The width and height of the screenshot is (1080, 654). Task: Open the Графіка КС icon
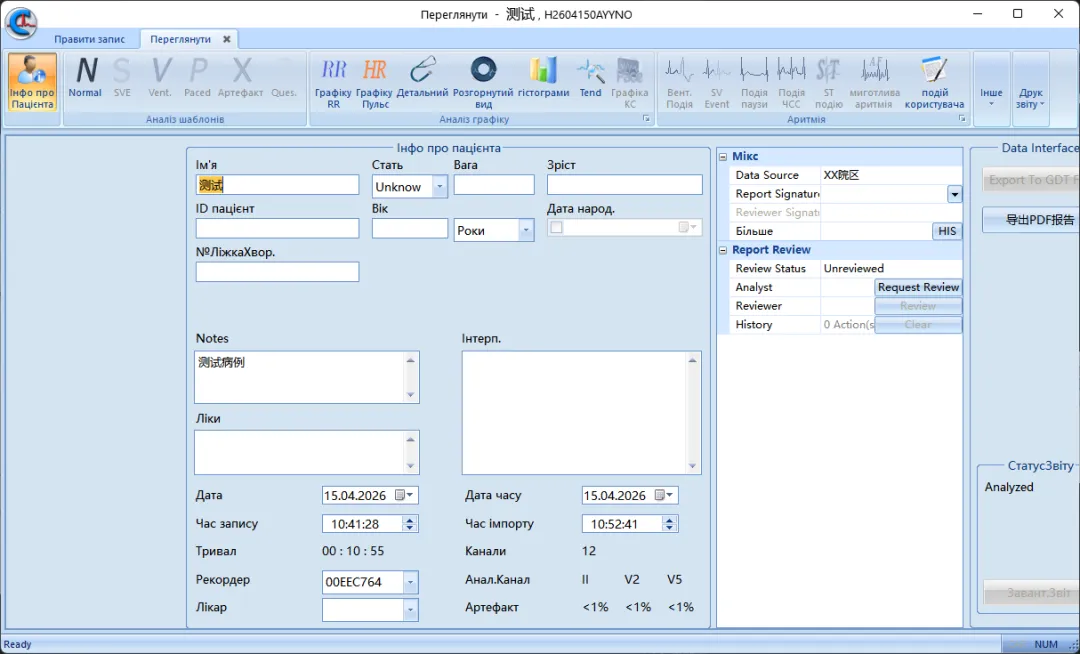tap(630, 82)
